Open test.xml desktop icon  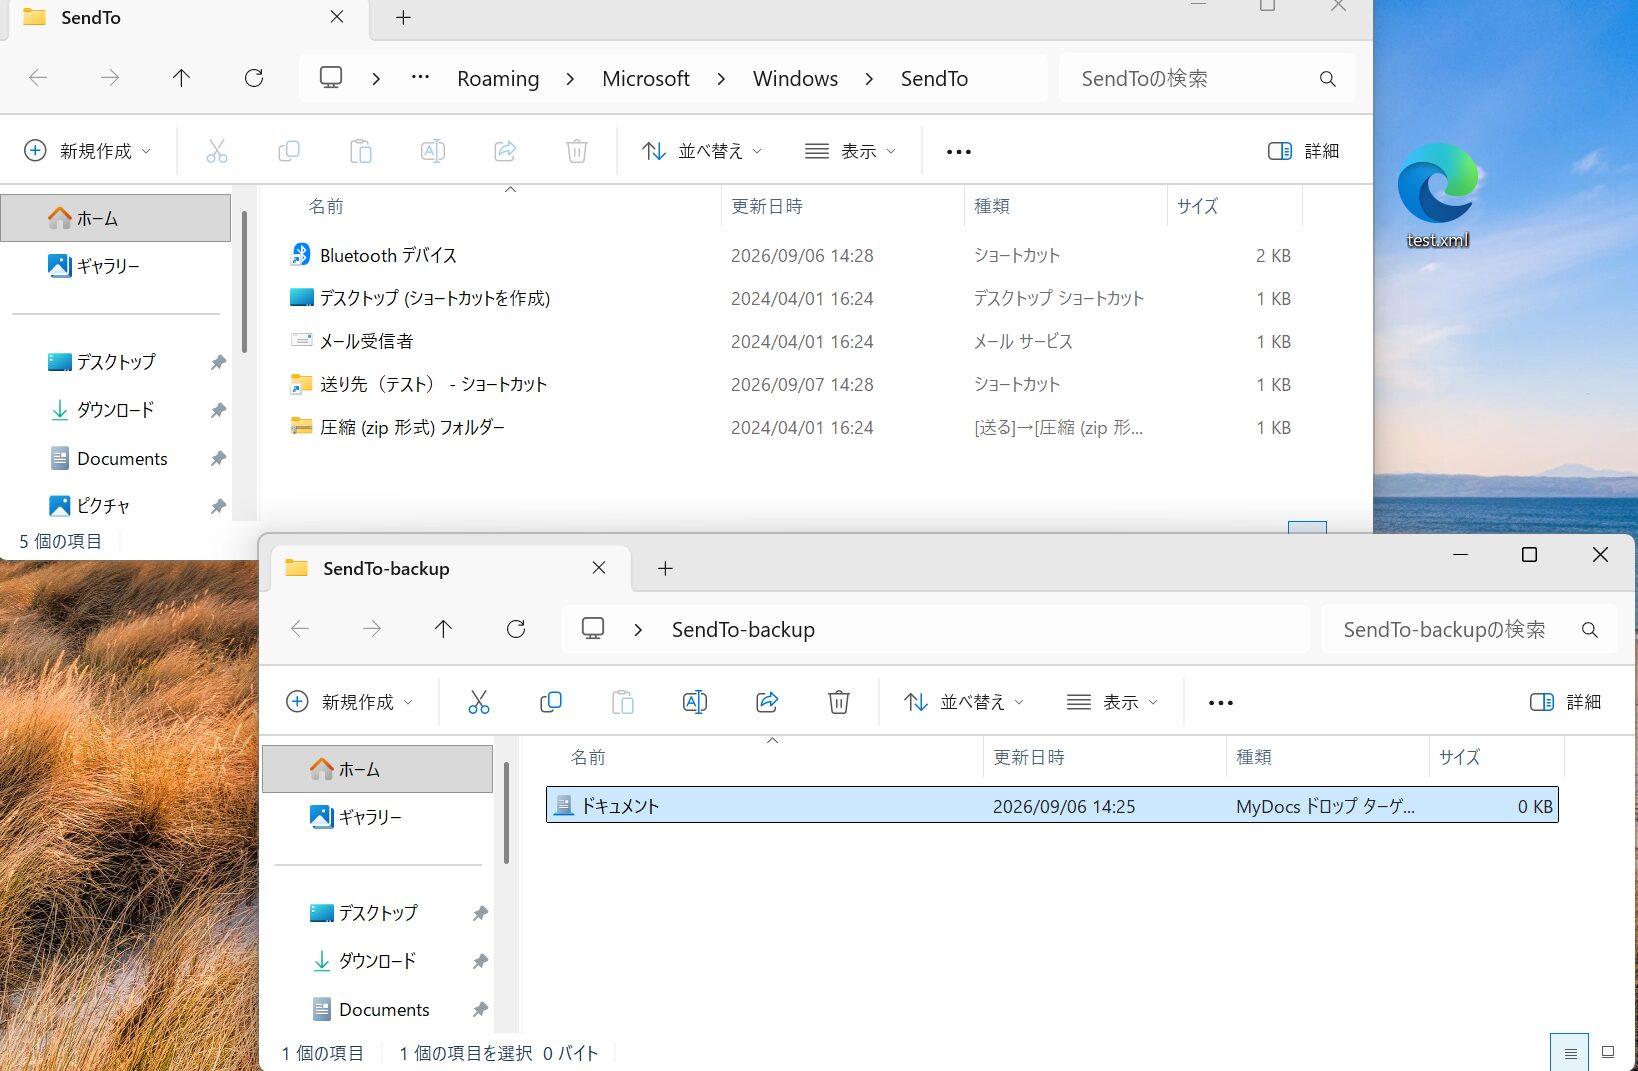point(1437,195)
